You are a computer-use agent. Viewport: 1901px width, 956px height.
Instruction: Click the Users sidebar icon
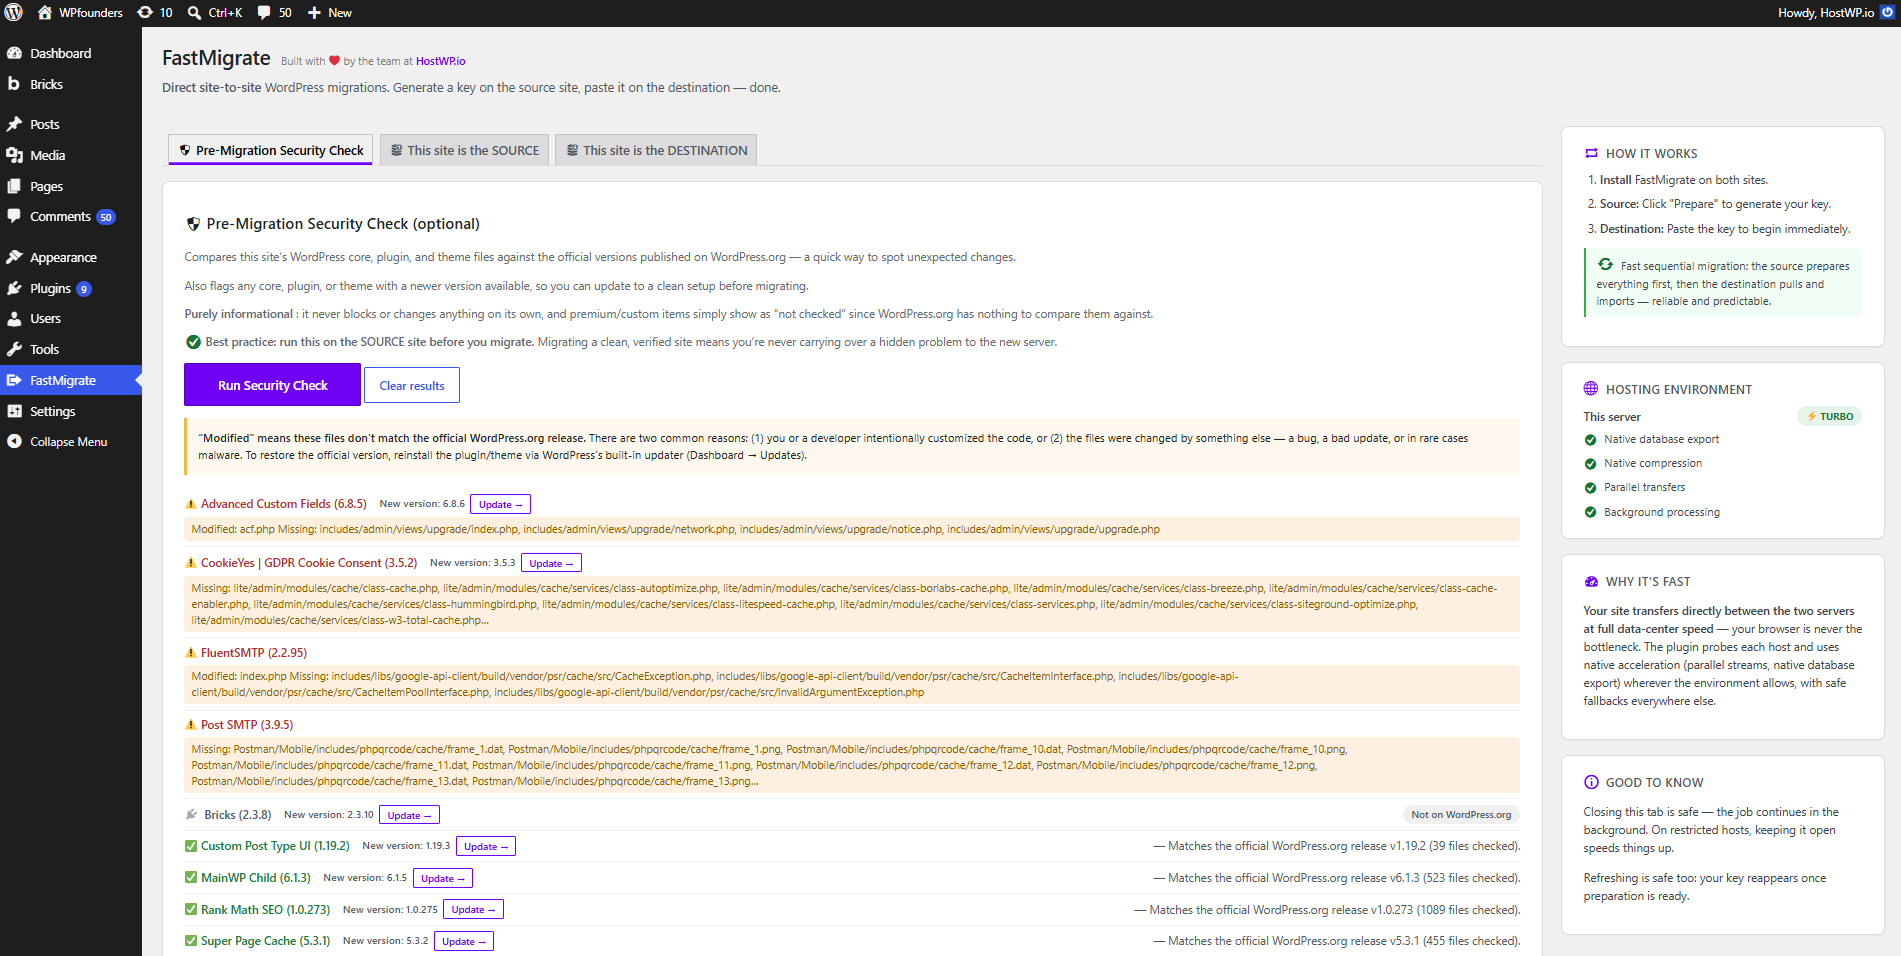(15, 318)
